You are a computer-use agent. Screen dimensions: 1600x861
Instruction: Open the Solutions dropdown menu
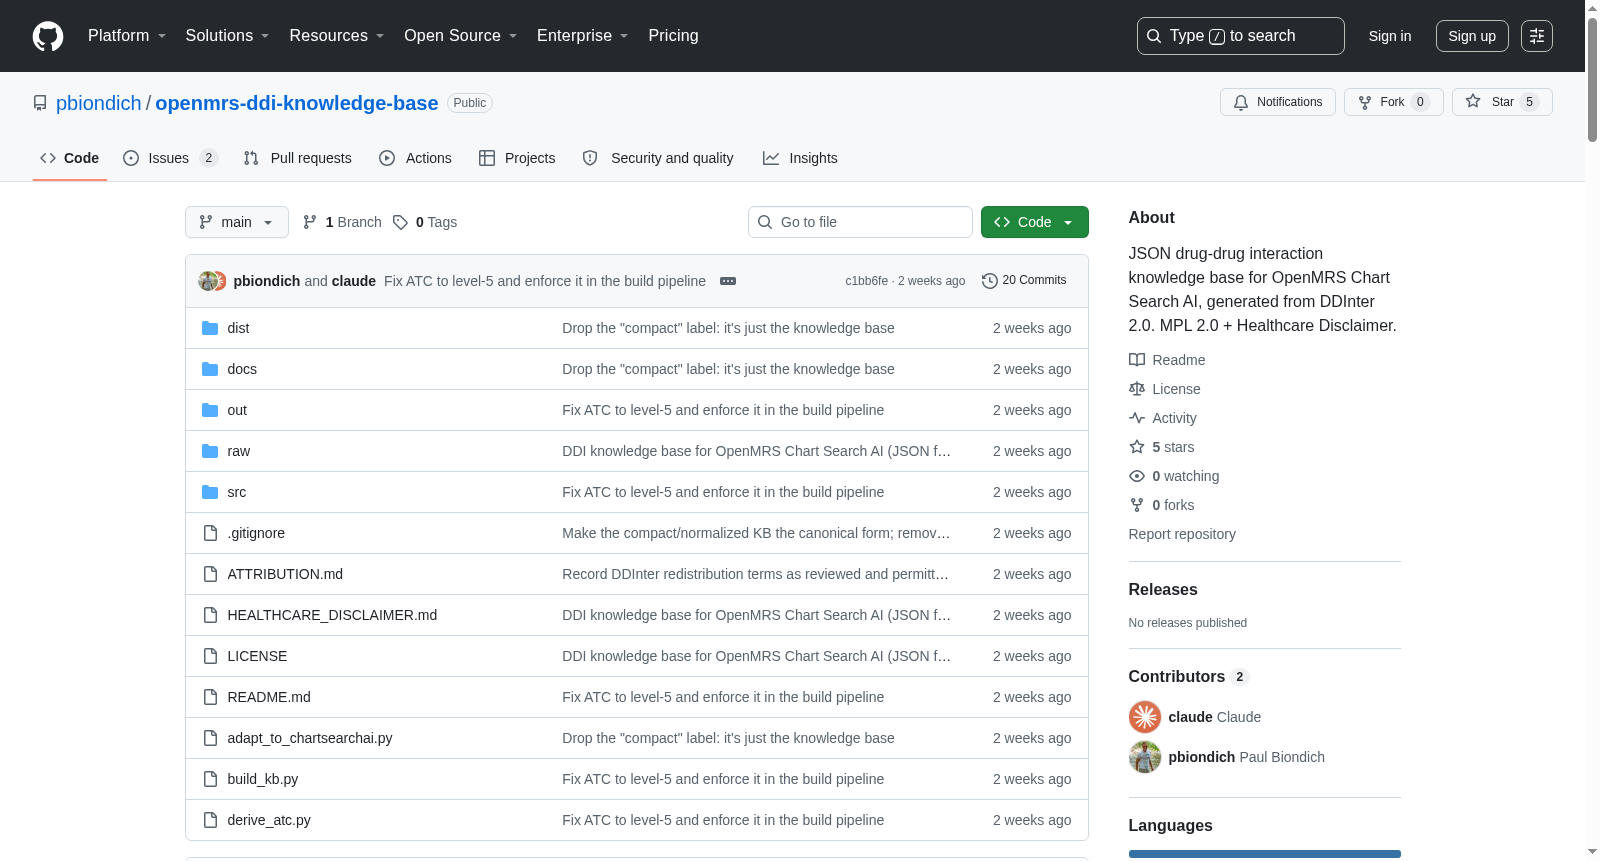point(227,36)
